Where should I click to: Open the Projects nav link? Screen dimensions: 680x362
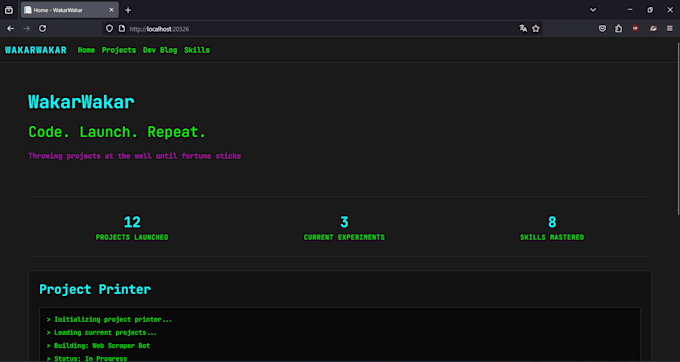119,50
